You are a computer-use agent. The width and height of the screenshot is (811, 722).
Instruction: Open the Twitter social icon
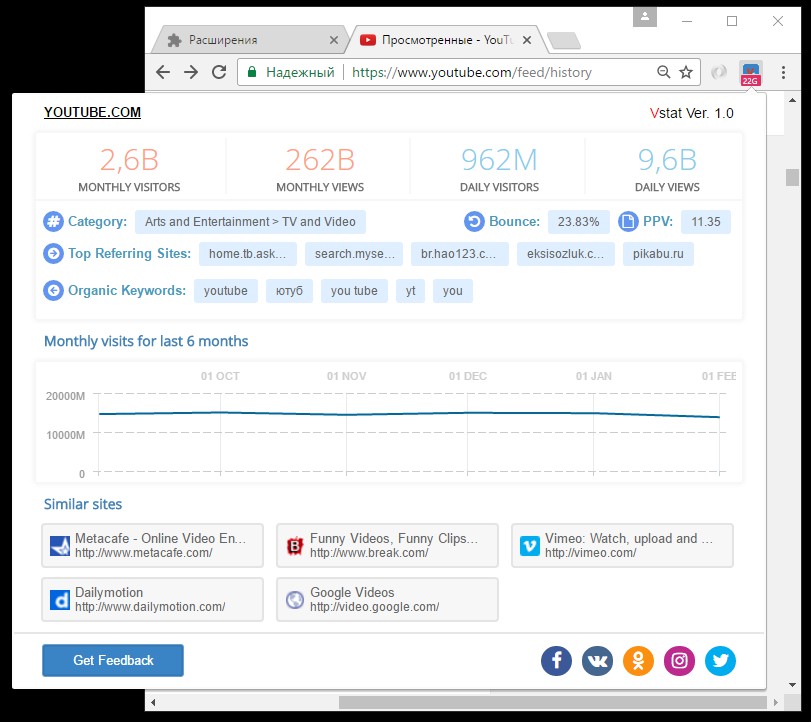click(720, 660)
